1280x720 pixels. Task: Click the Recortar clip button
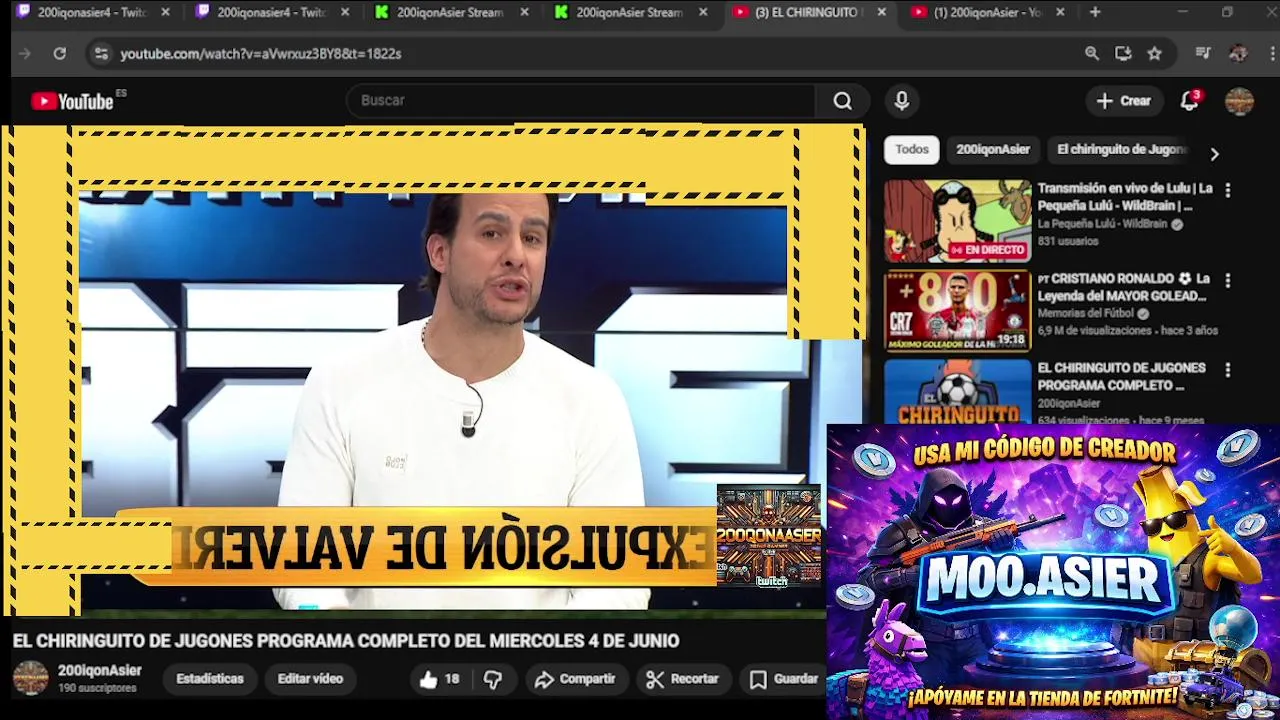[x=682, y=679]
